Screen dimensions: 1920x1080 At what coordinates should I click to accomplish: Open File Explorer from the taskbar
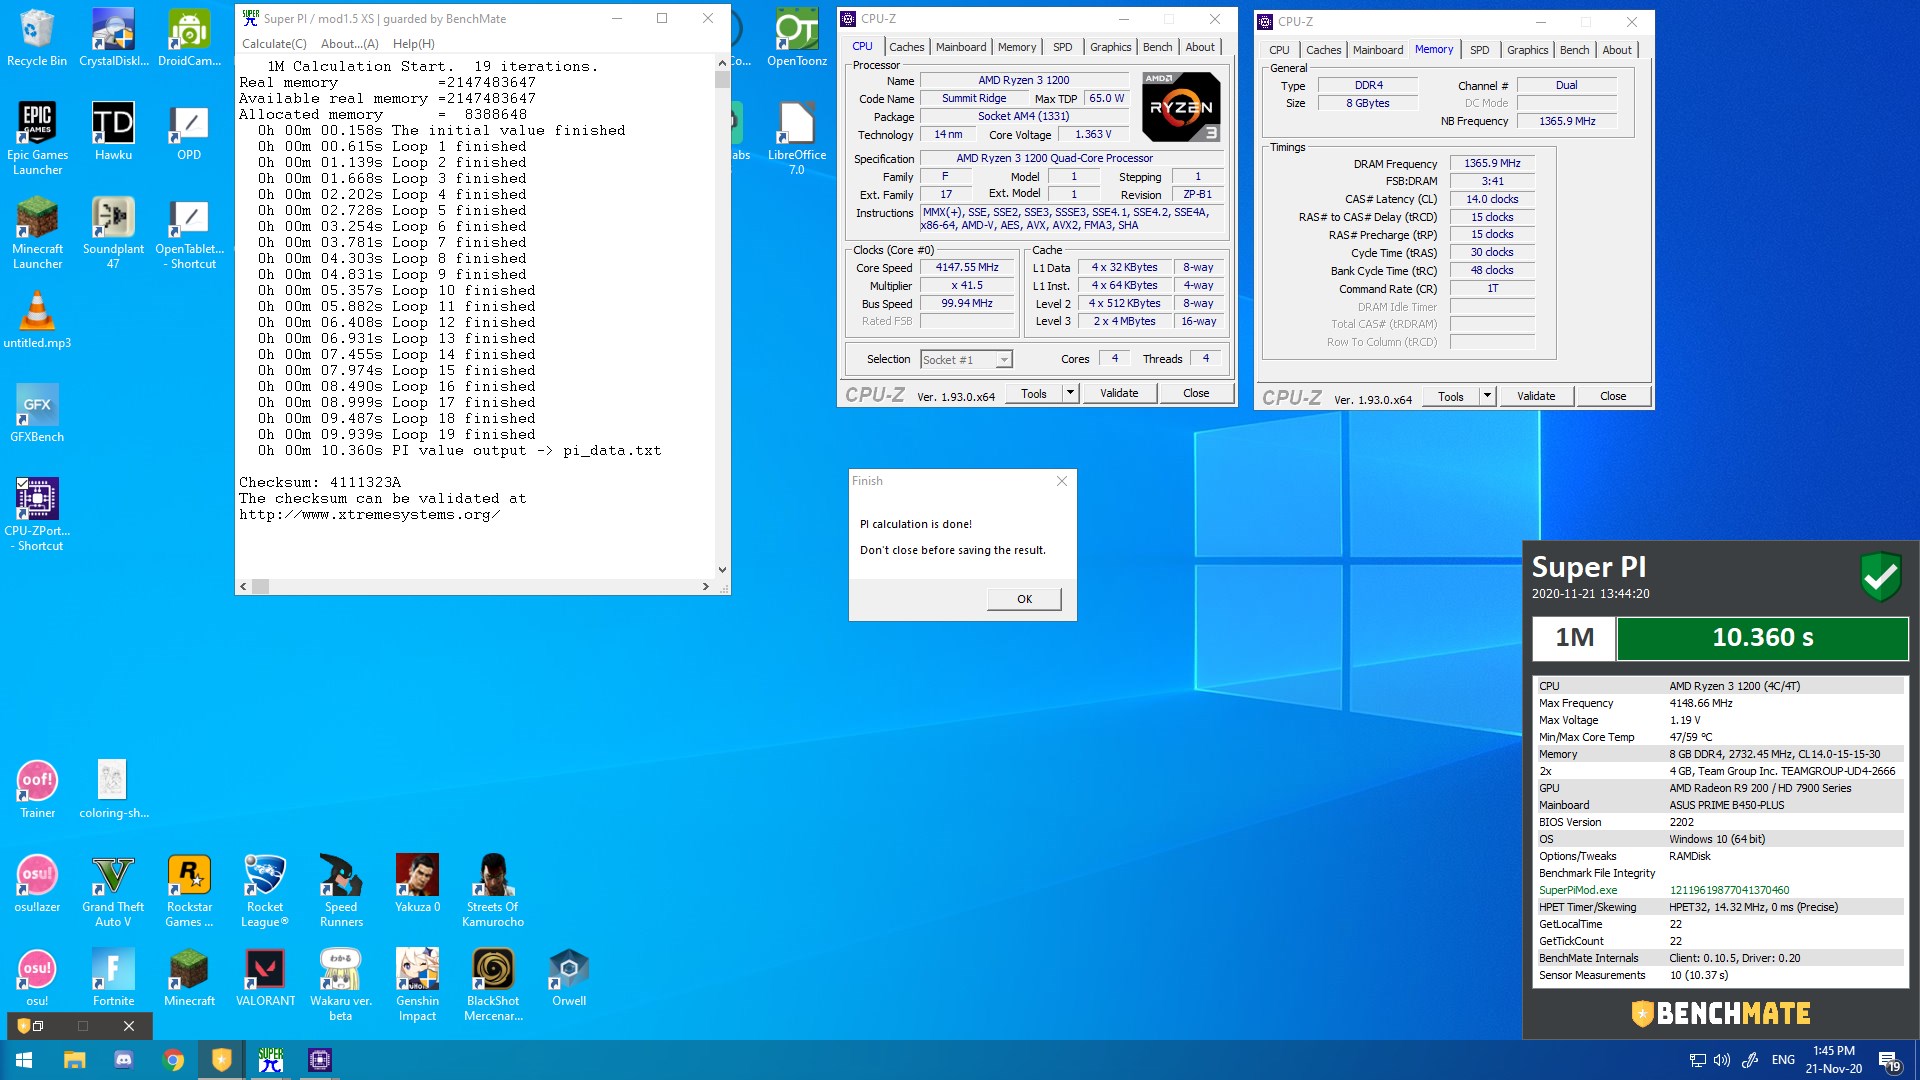(x=75, y=1060)
